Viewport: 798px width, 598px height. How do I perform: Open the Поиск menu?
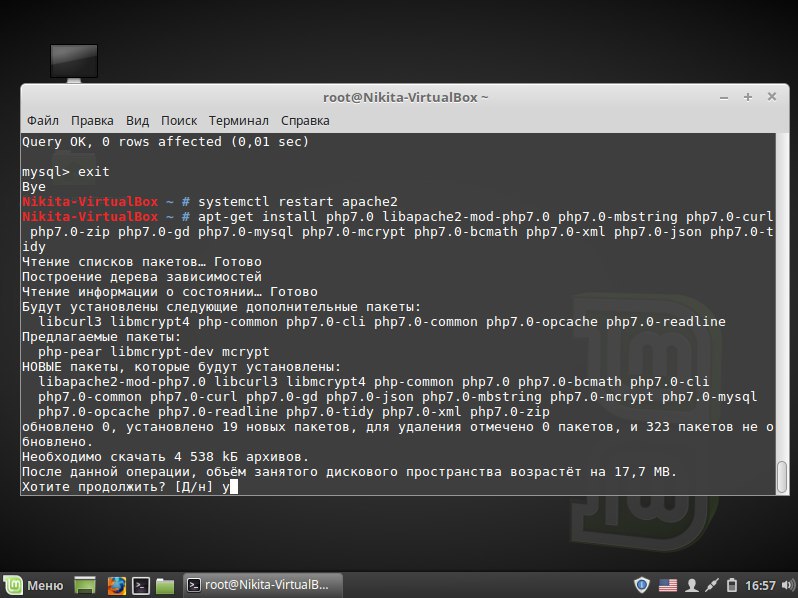(179, 121)
